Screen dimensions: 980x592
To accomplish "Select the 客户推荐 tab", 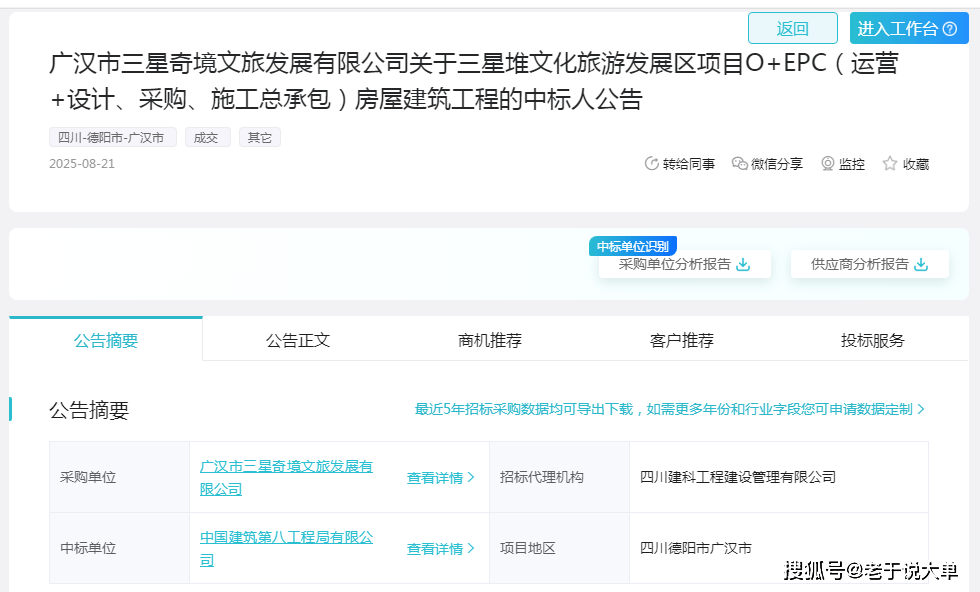I will coord(682,340).
